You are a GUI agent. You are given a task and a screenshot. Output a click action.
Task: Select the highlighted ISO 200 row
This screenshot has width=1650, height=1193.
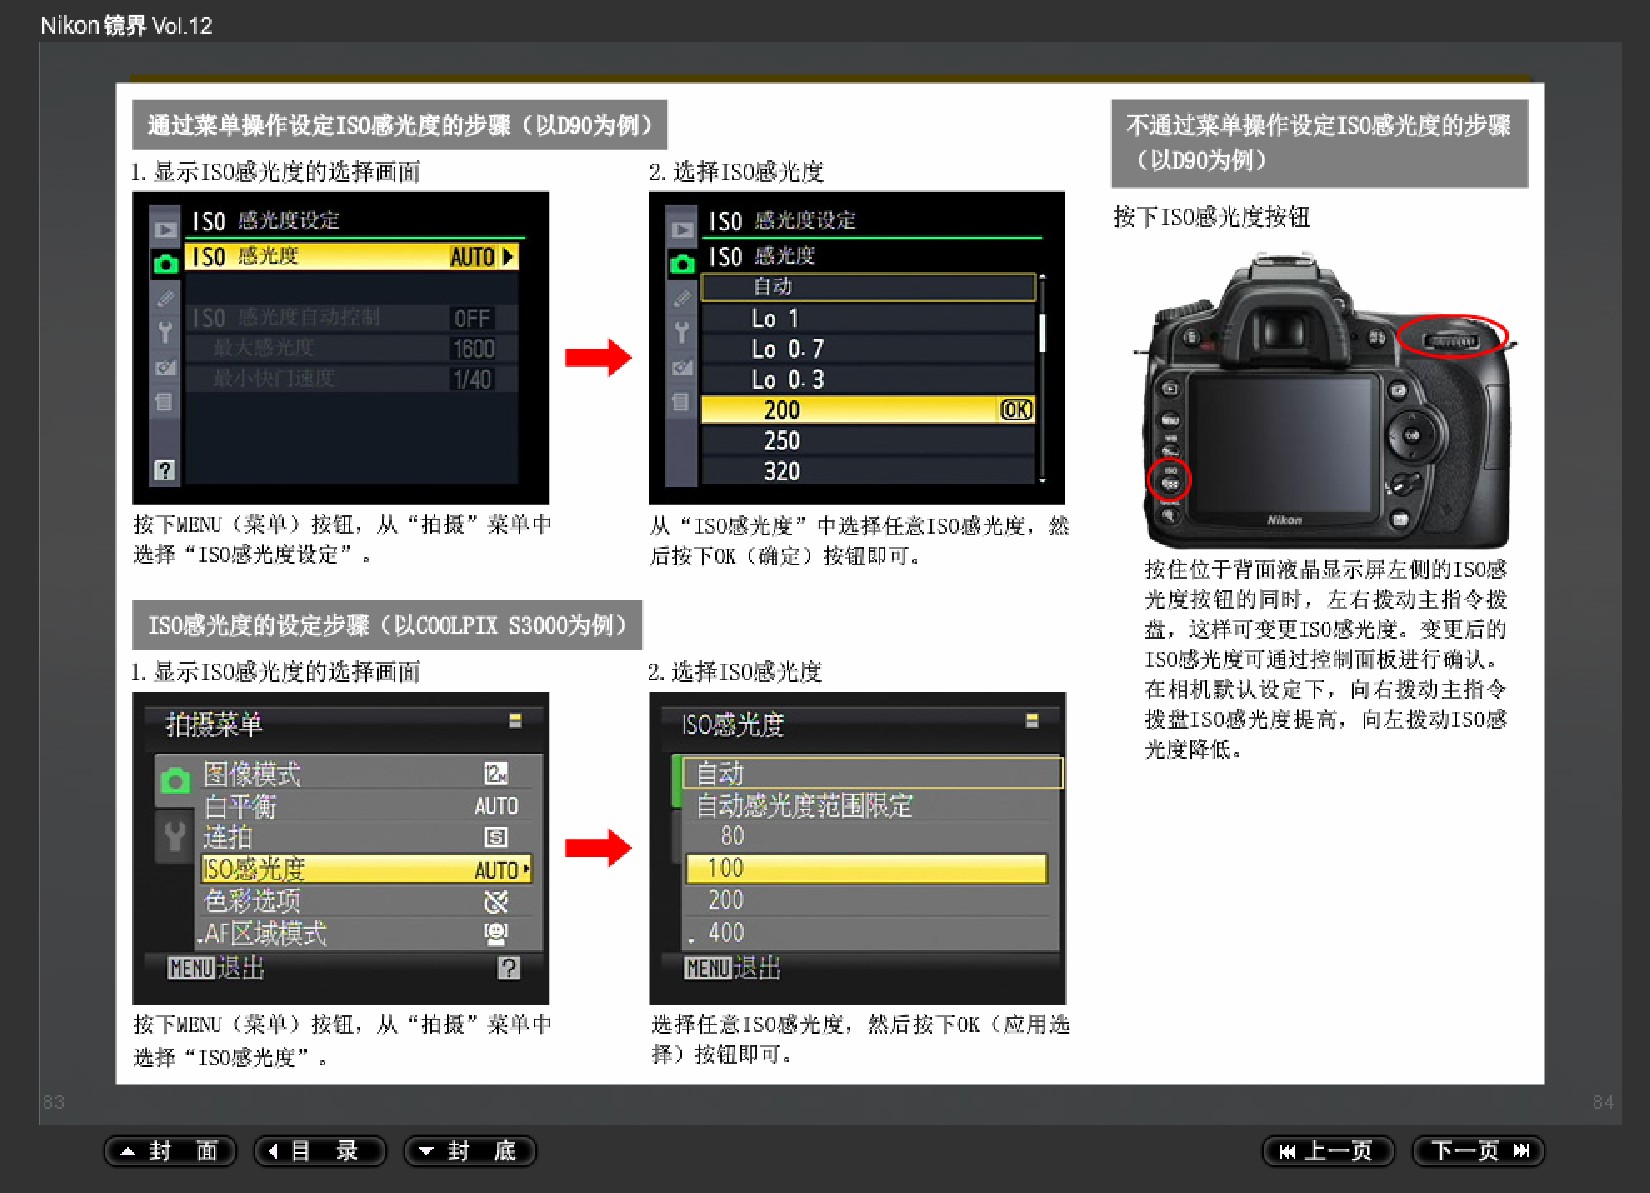[868, 410]
